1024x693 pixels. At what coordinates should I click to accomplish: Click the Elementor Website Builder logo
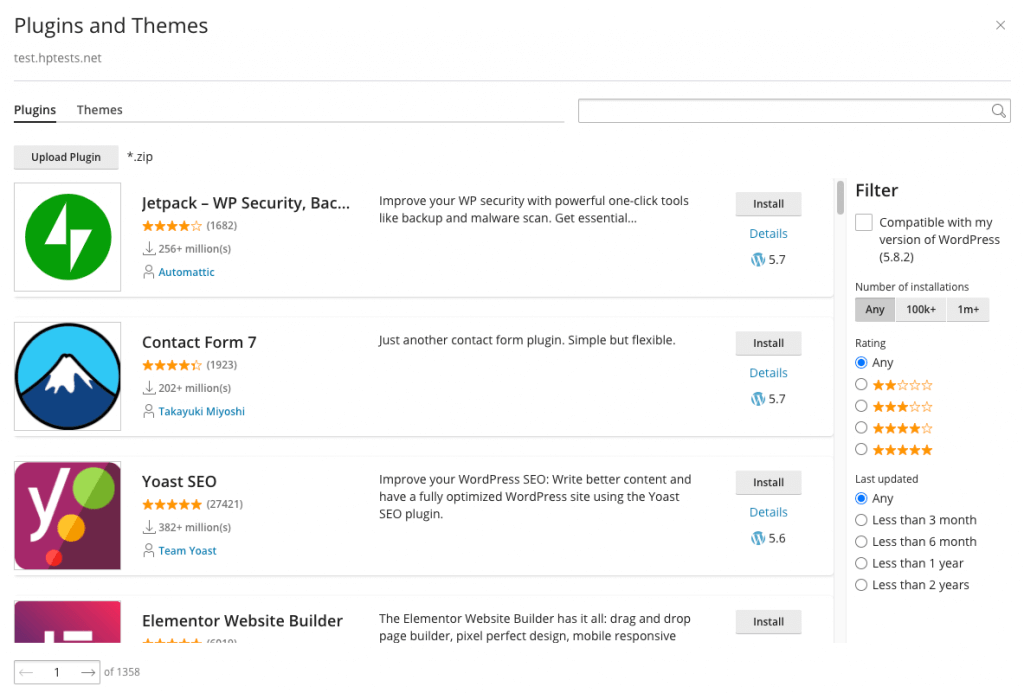pyautogui.click(x=68, y=621)
